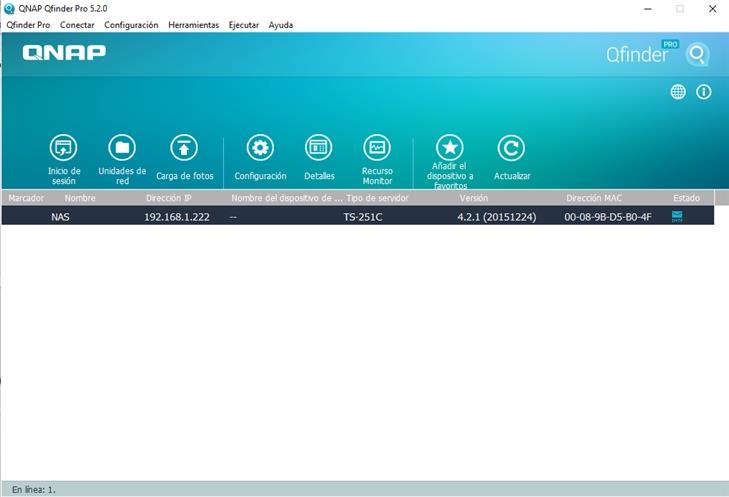Click the Inicio de sesión login icon

[x=63, y=148]
